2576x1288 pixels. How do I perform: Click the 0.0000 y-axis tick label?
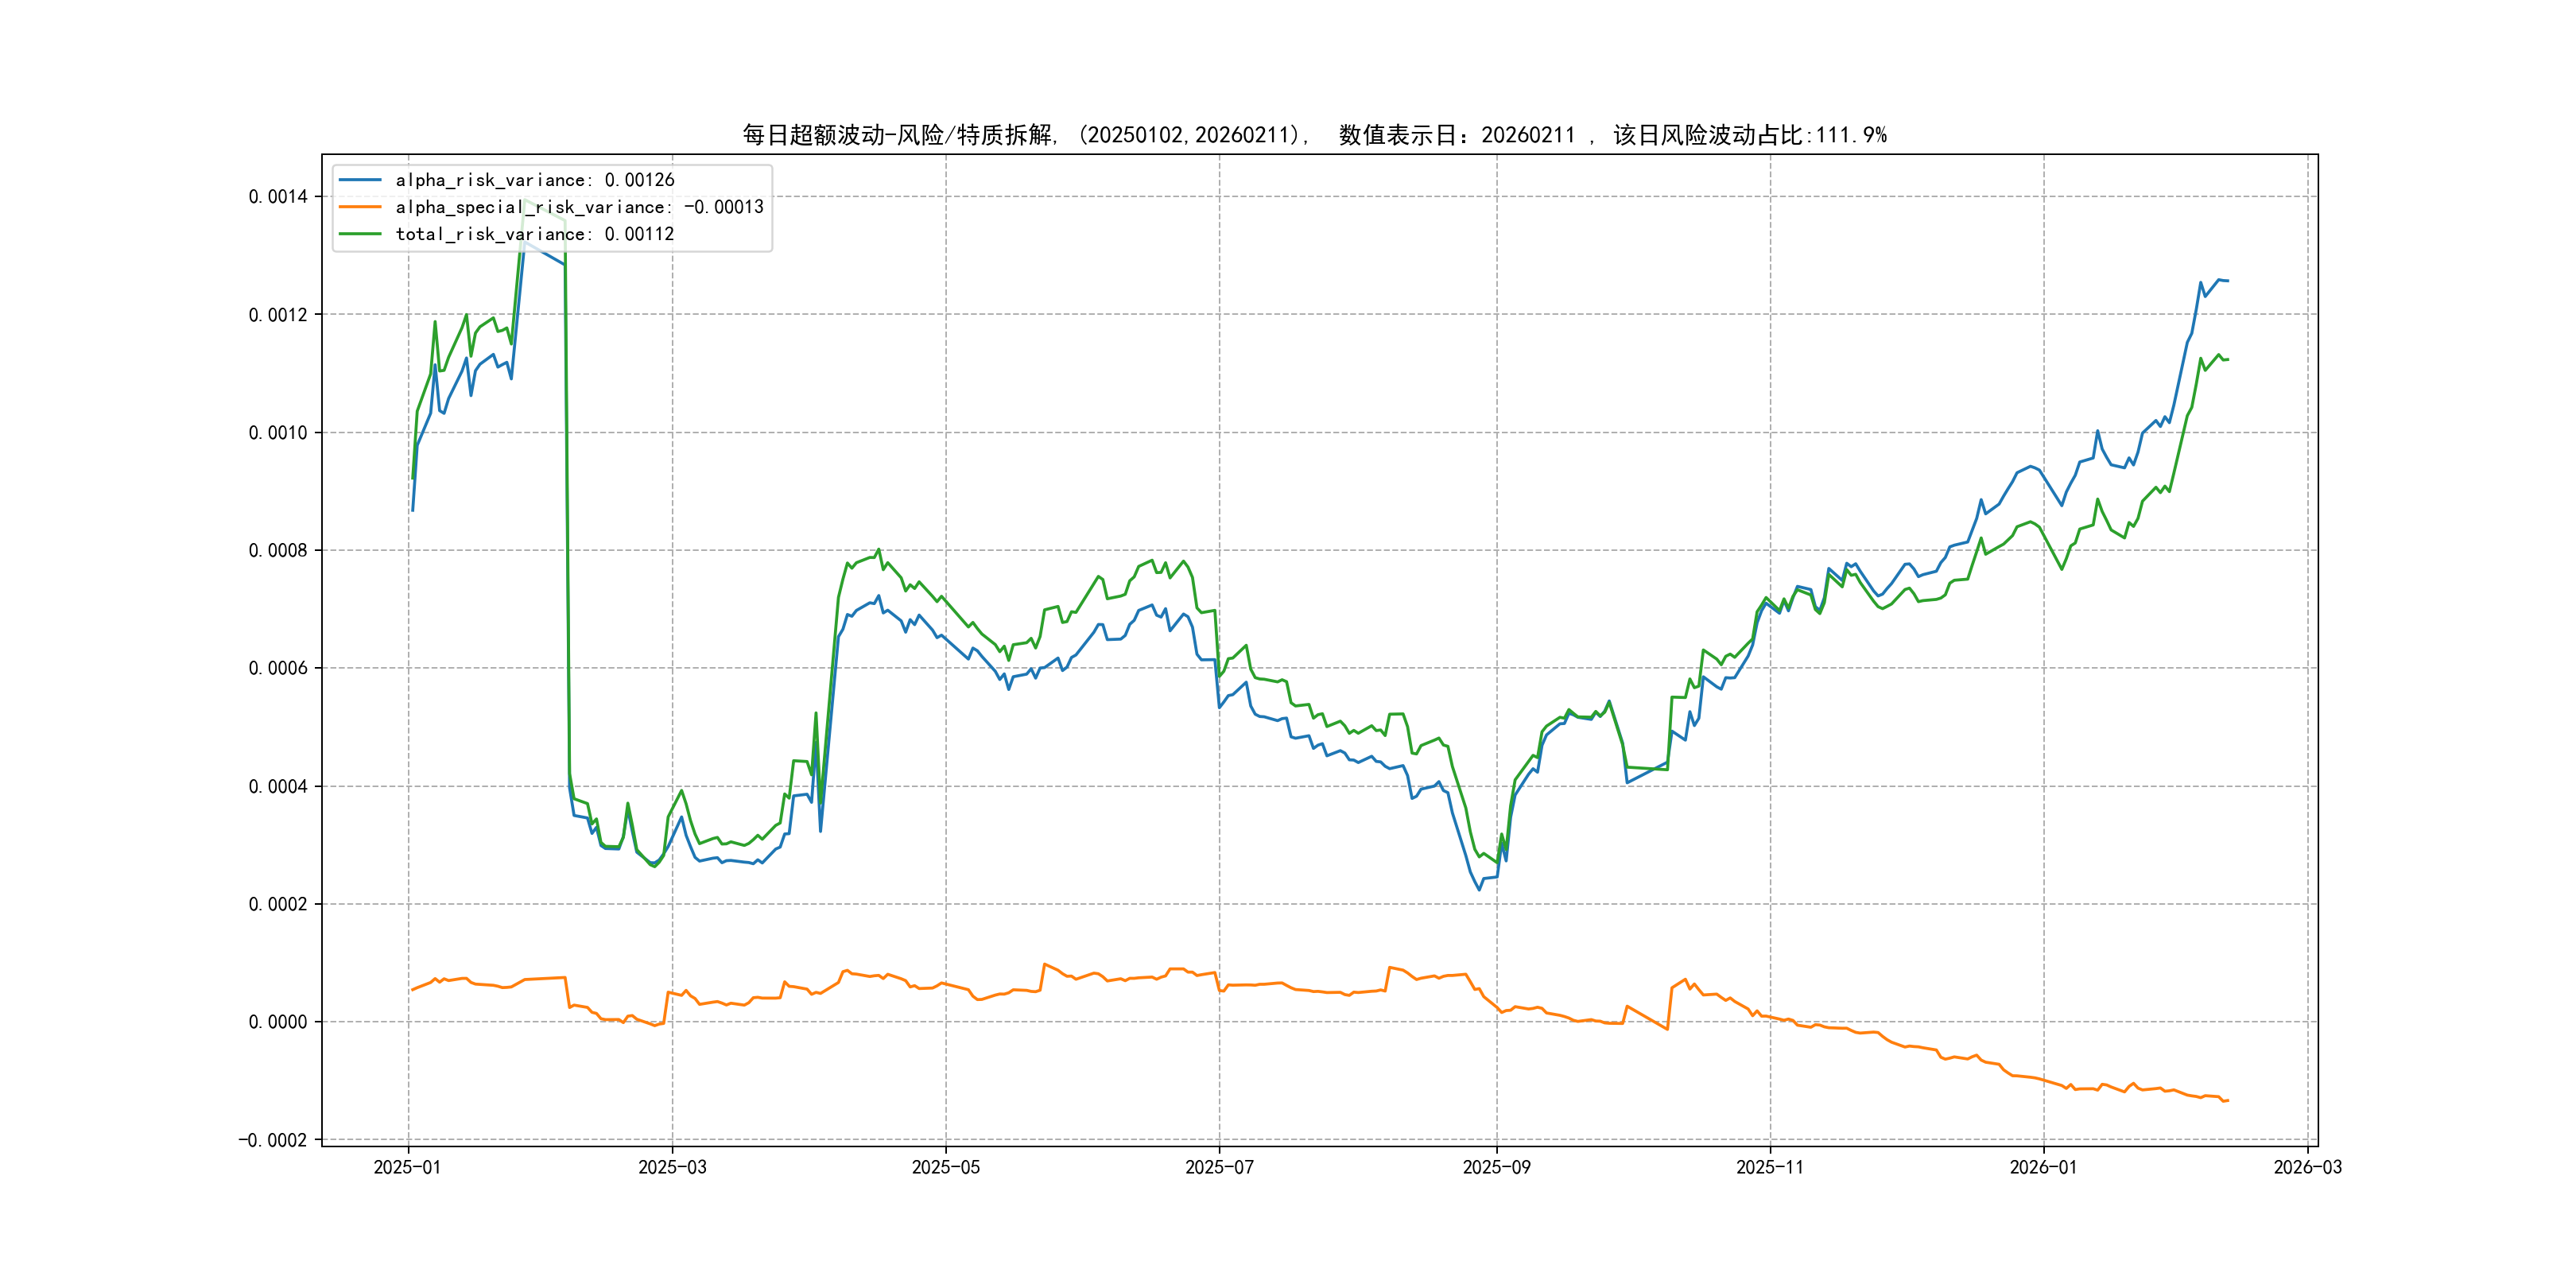coord(278,1022)
